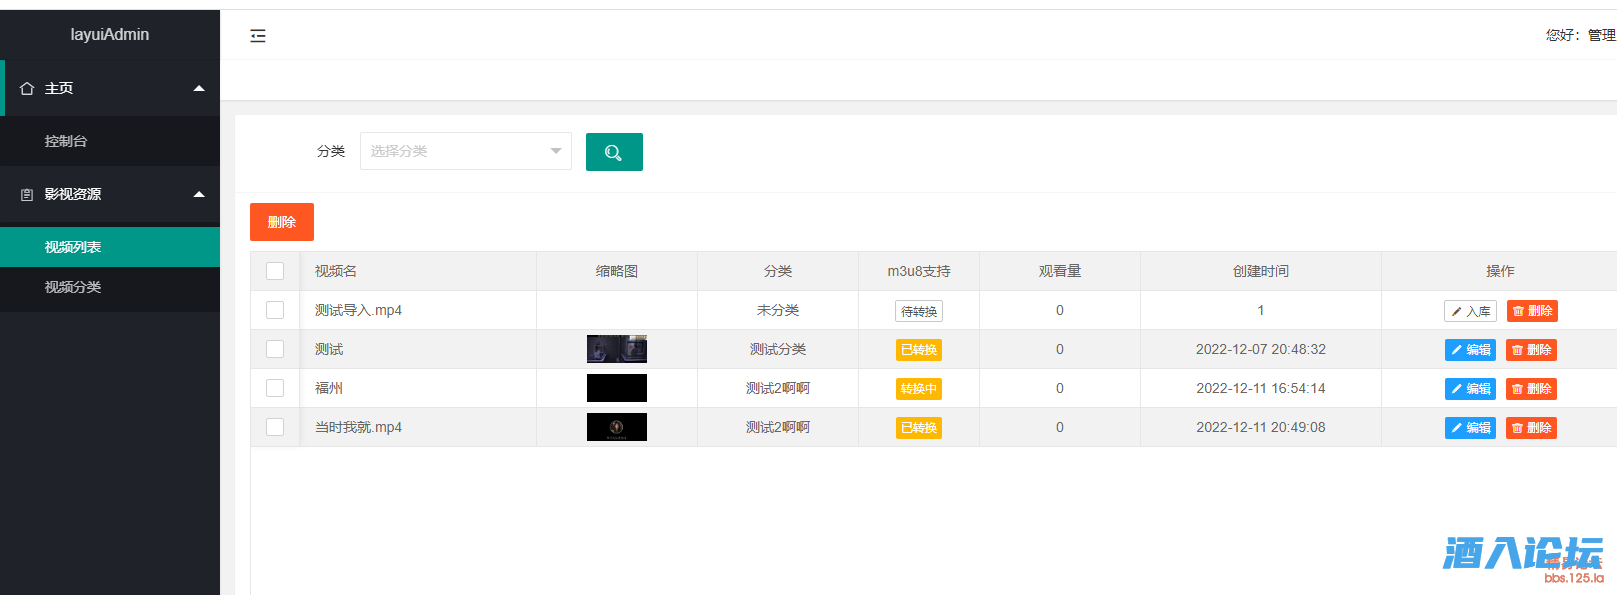This screenshot has width=1617, height=595.
Task: Select the checkbox for 当时我就.mp4
Action: [275, 427]
